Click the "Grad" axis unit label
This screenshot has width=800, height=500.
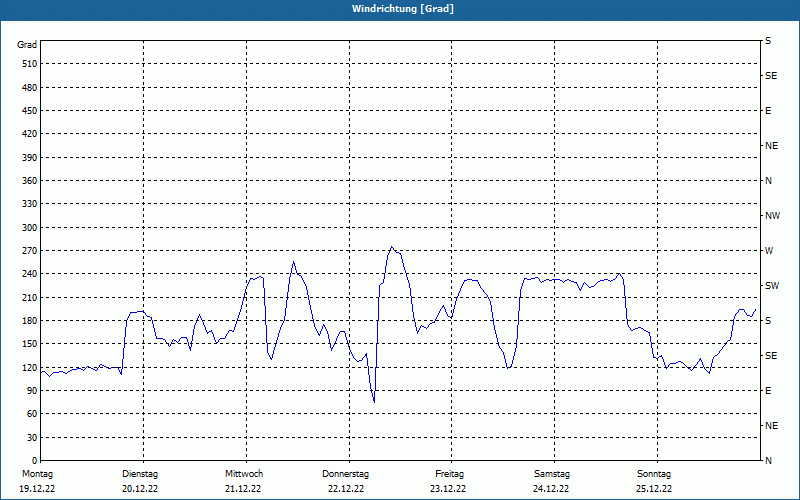point(27,45)
